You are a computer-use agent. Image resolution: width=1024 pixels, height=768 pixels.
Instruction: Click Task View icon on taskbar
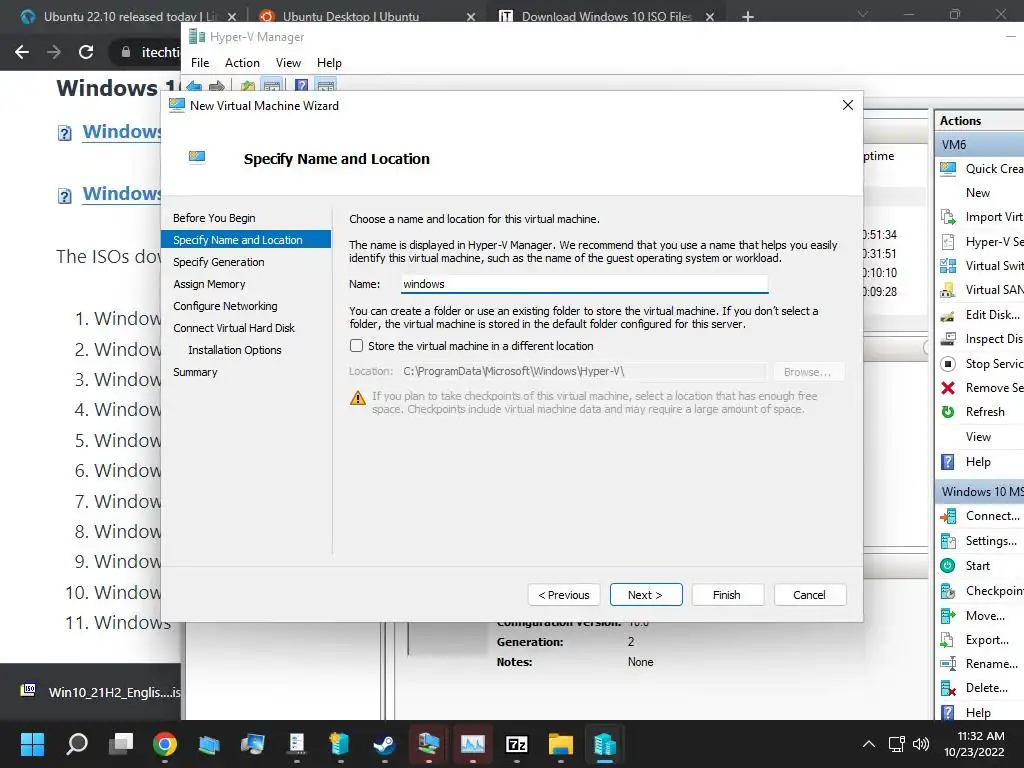click(121, 744)
